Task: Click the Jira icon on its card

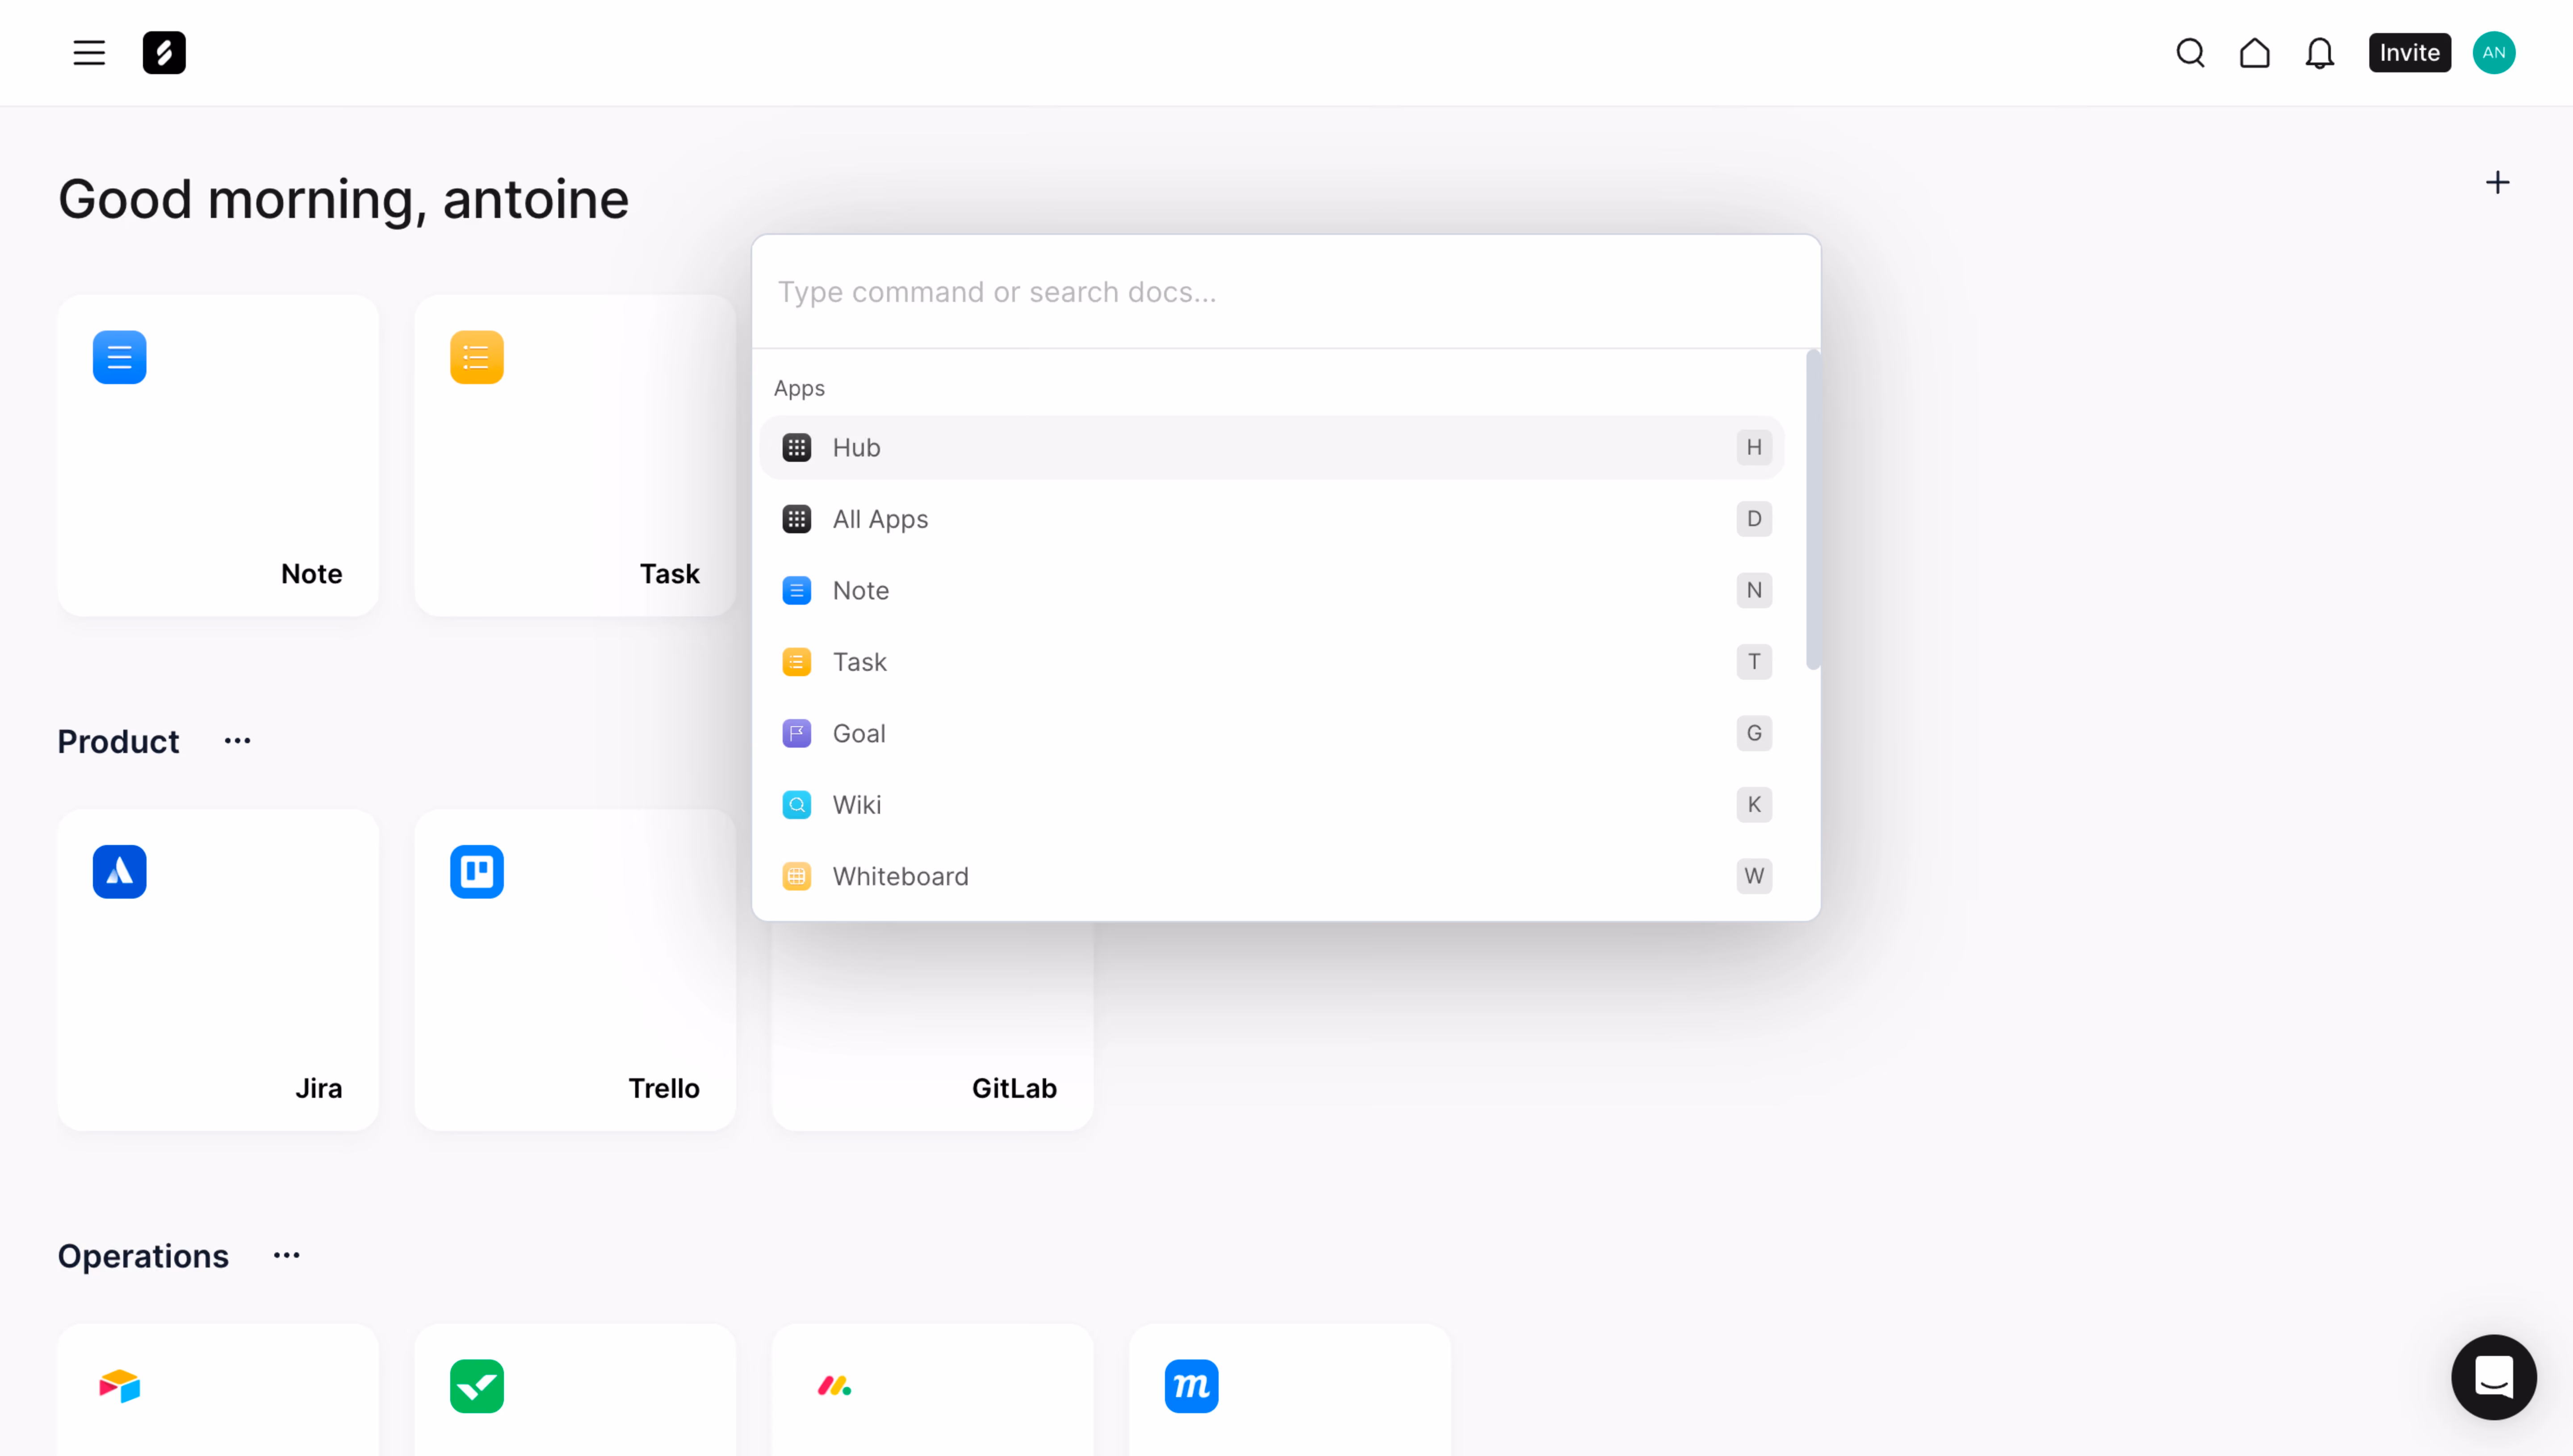Action: pyautogui.click(x=120, y=872)
